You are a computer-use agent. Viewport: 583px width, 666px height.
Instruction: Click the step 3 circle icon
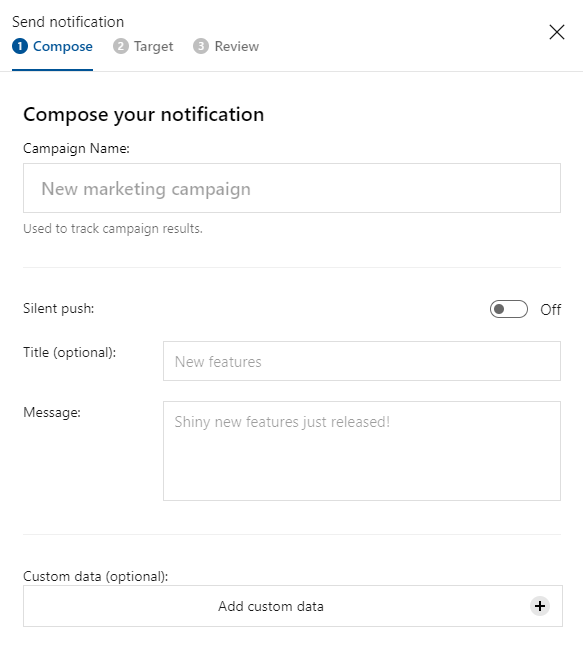coord(201,46)
